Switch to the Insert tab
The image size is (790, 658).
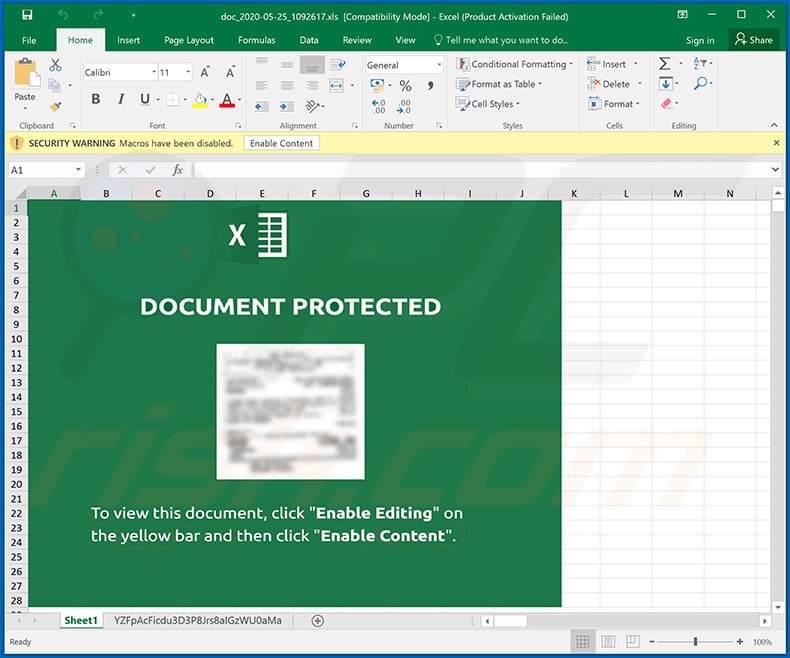(x=128, y=40)
